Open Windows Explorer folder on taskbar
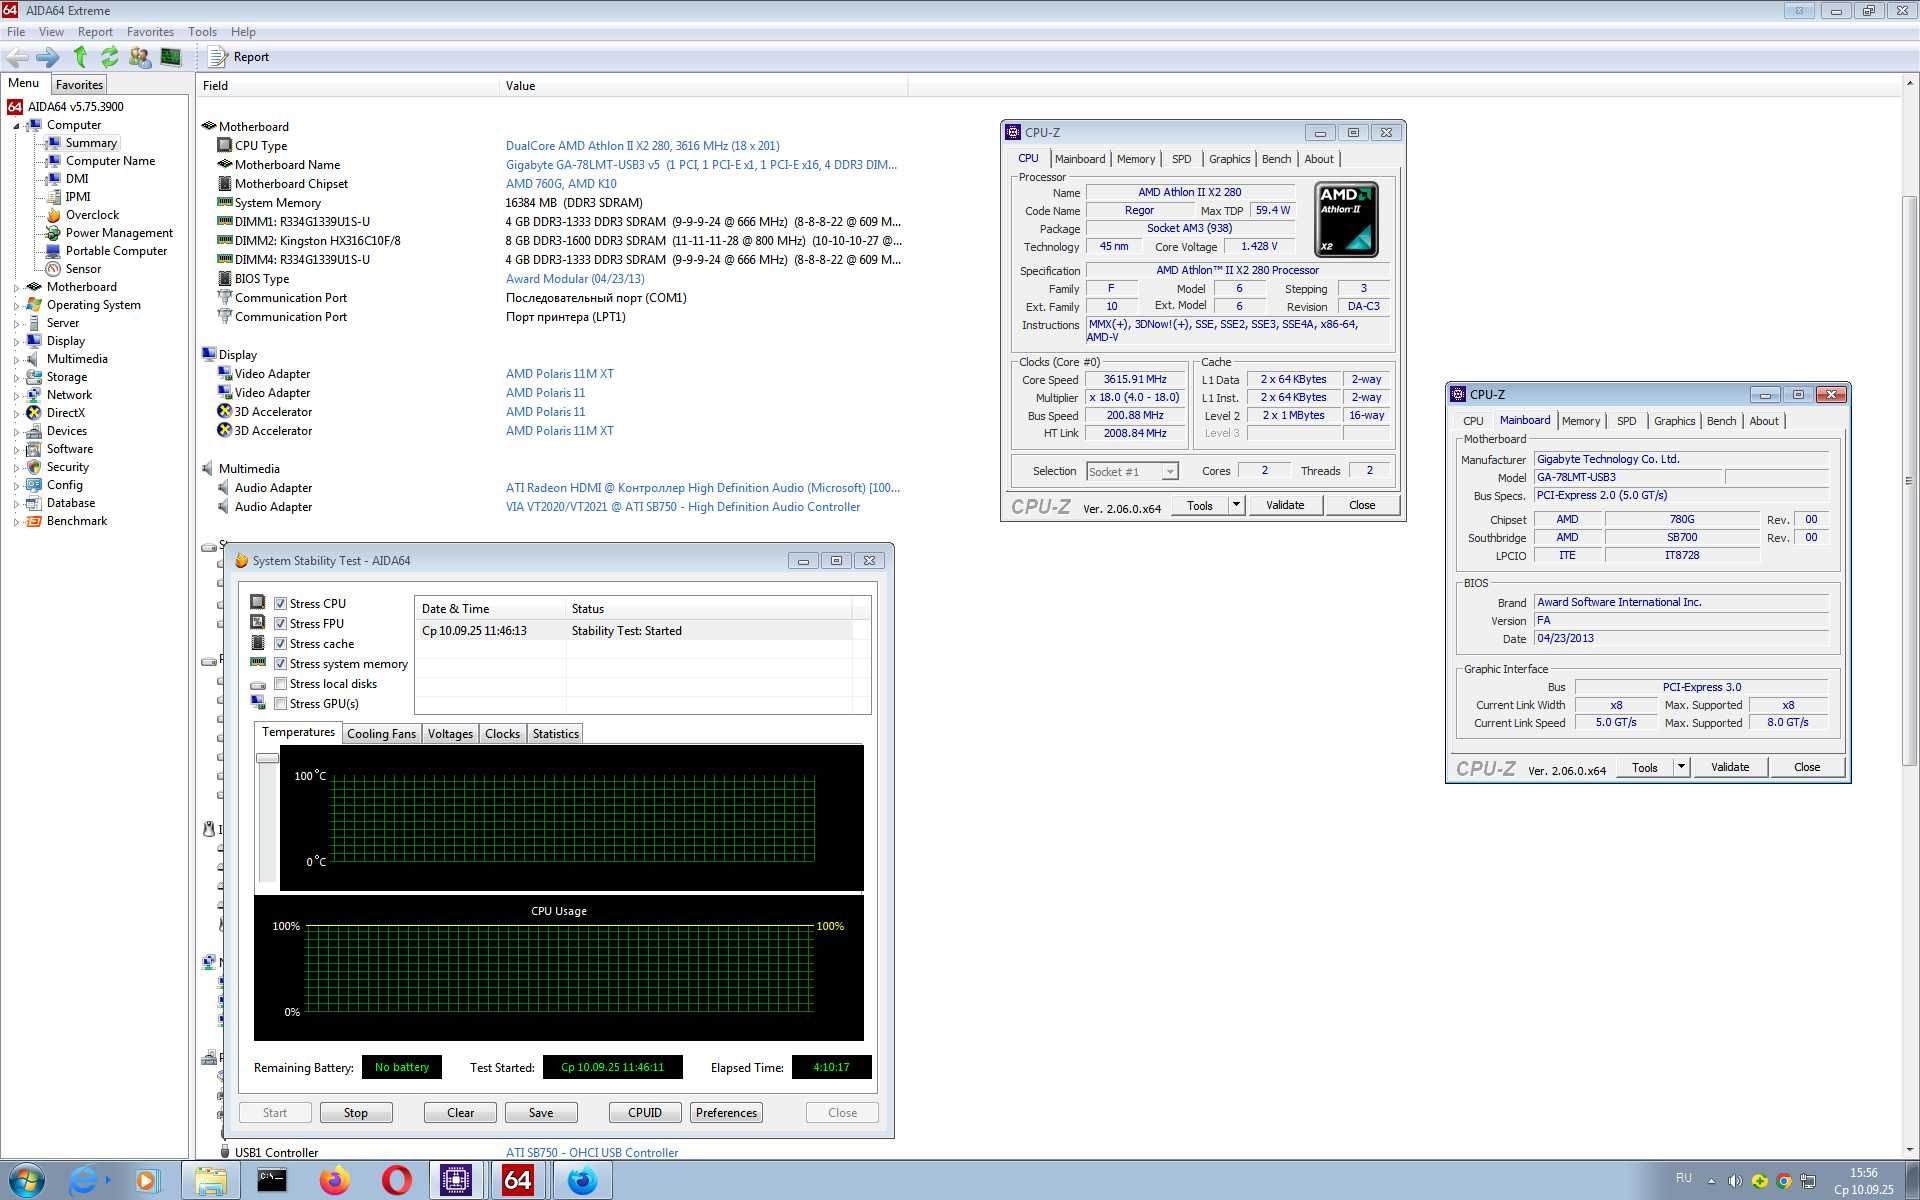The height and width of the screenshot is (1200, 1920). (210, 1181)
